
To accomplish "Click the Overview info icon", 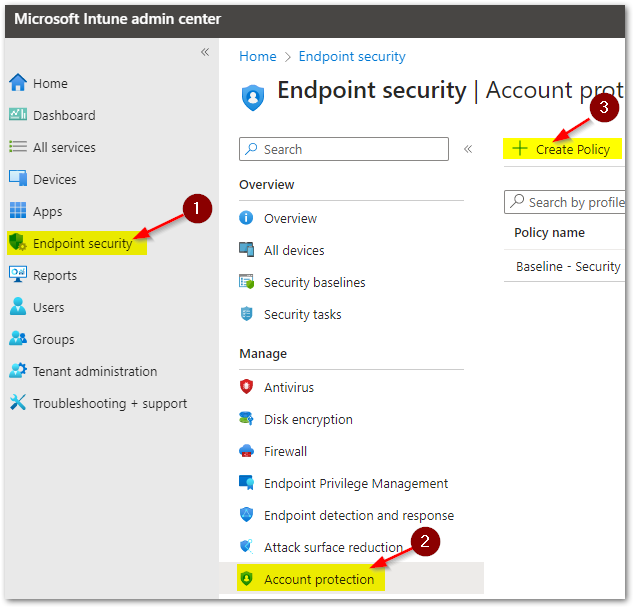I will [246, 218].
